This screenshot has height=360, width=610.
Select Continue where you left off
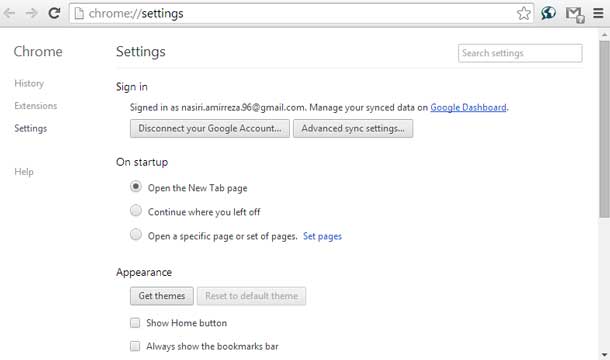[x=136, y=211]
